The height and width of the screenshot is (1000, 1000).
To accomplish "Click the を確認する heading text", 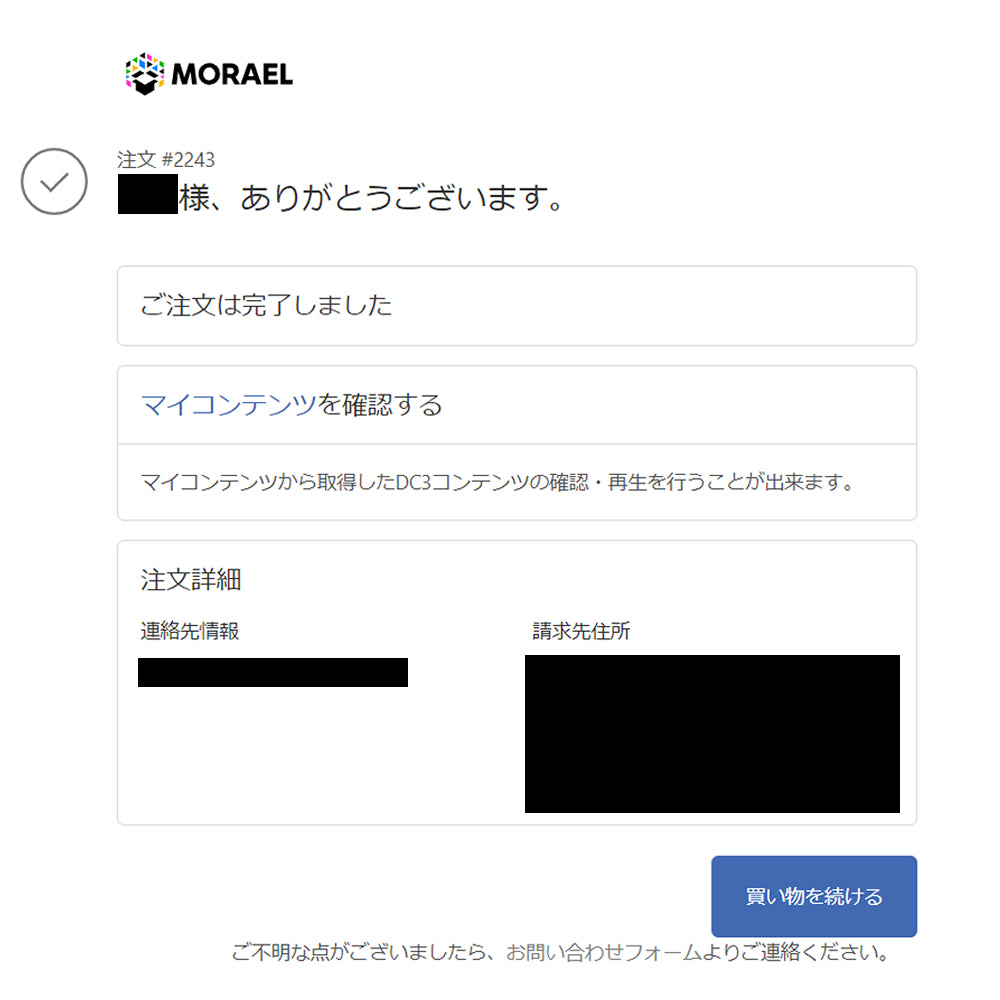I will coord(379,405).
